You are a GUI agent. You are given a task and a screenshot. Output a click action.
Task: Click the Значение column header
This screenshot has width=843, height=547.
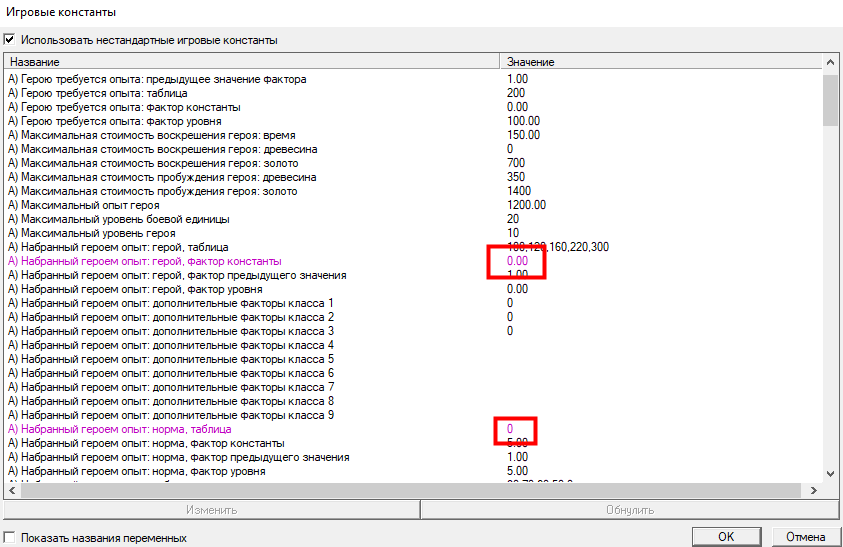coord(661,62)
